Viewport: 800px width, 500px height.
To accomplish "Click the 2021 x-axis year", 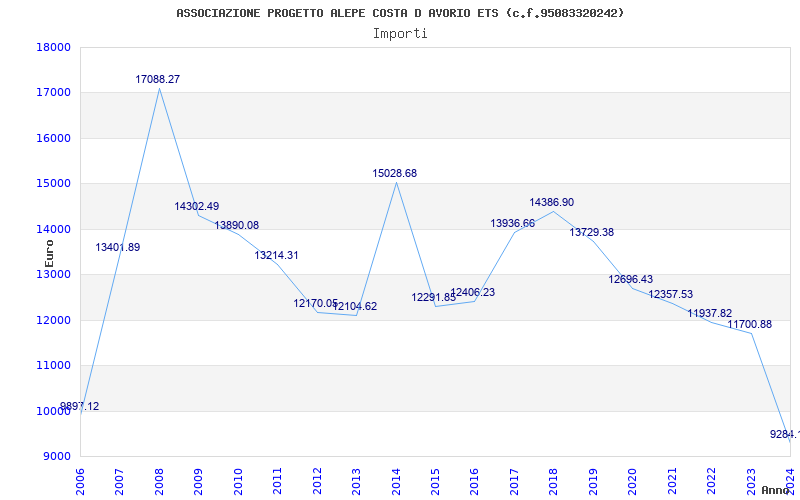I will tap(672, 482).
